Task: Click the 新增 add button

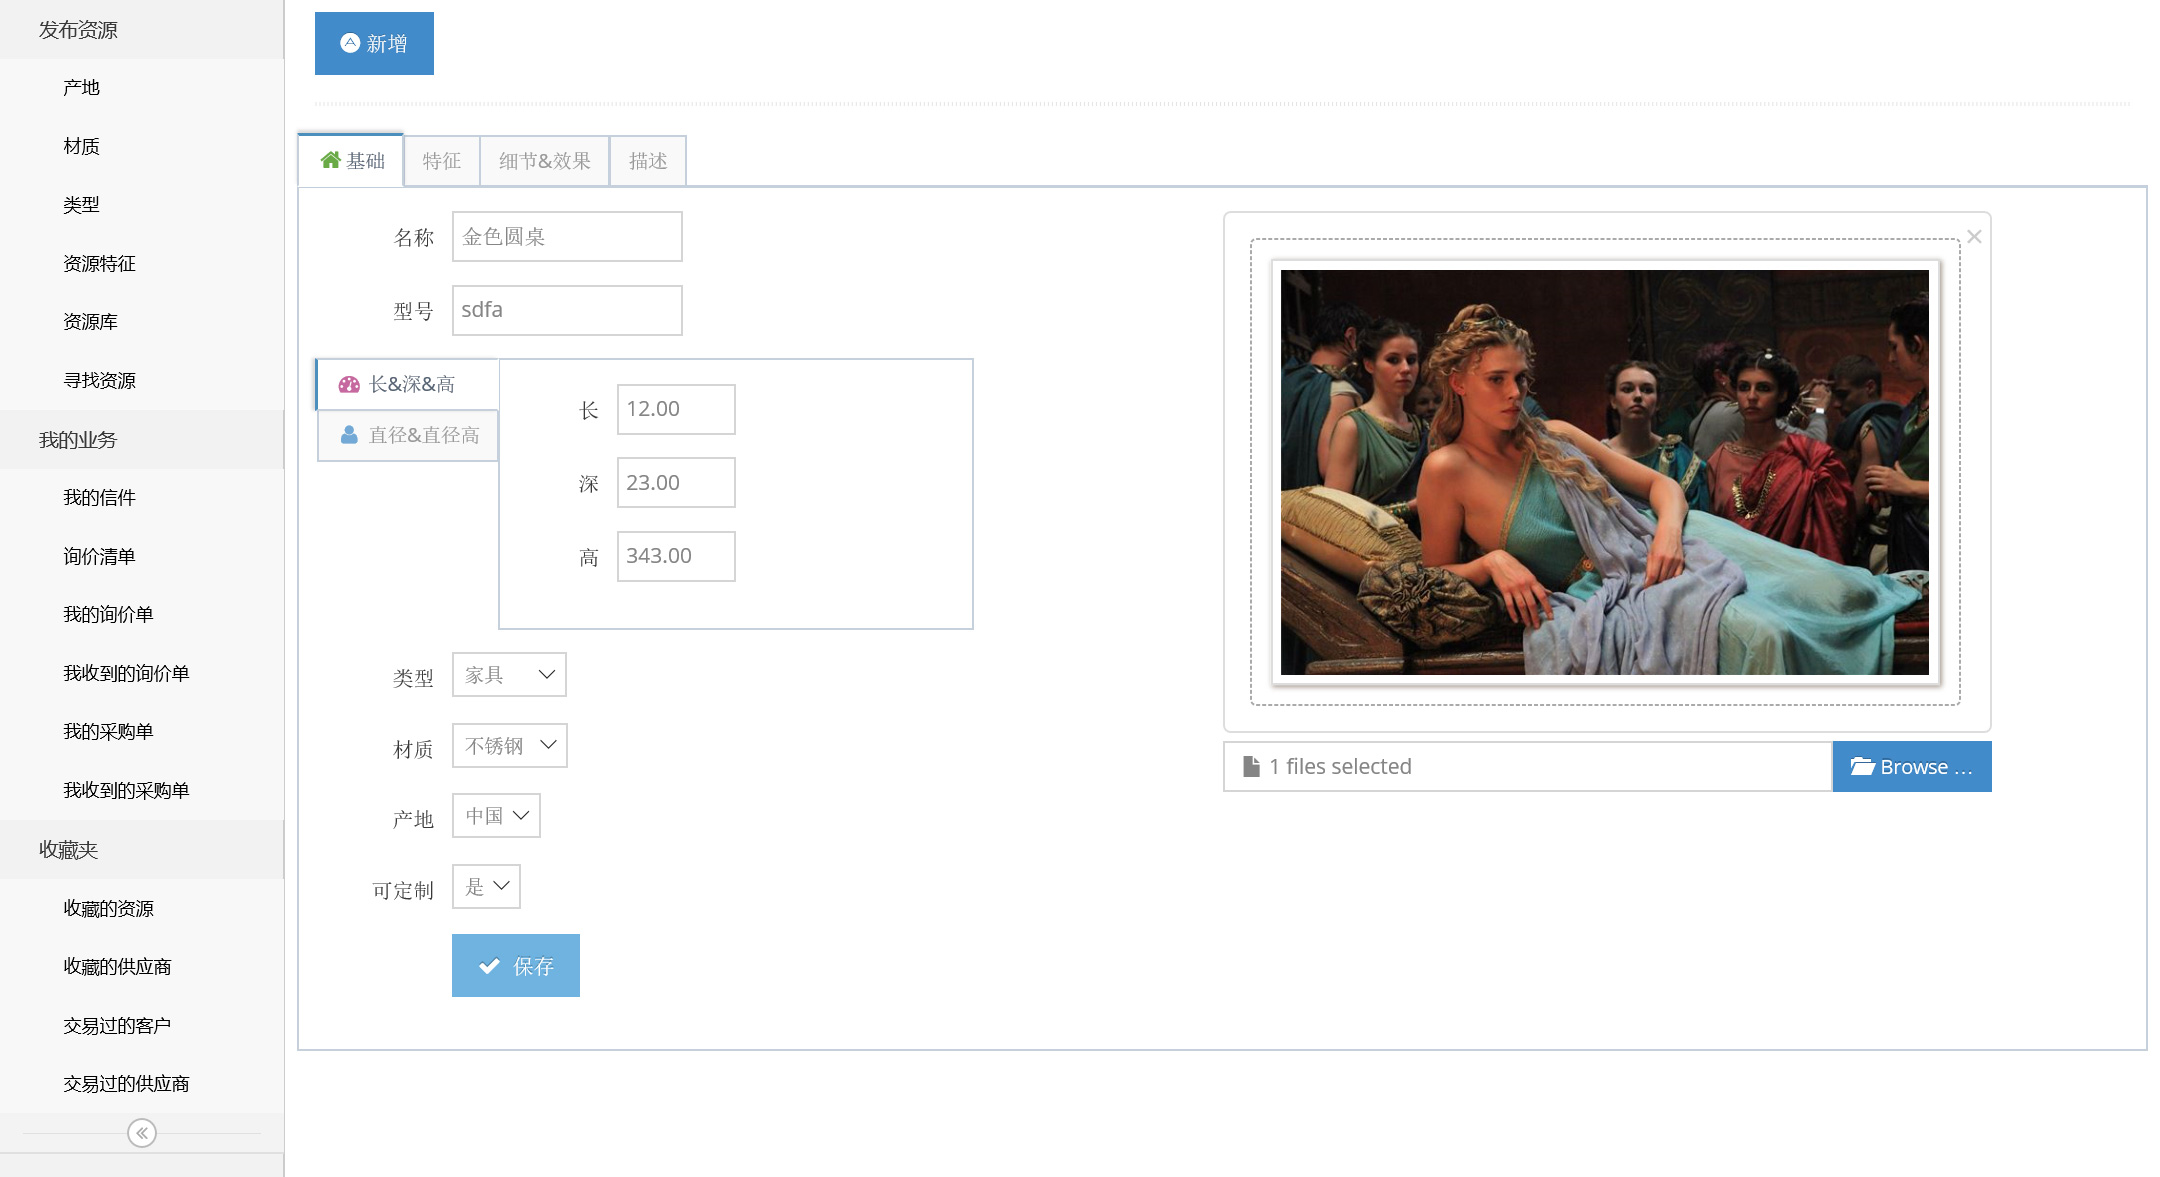Action: [374, 43]
